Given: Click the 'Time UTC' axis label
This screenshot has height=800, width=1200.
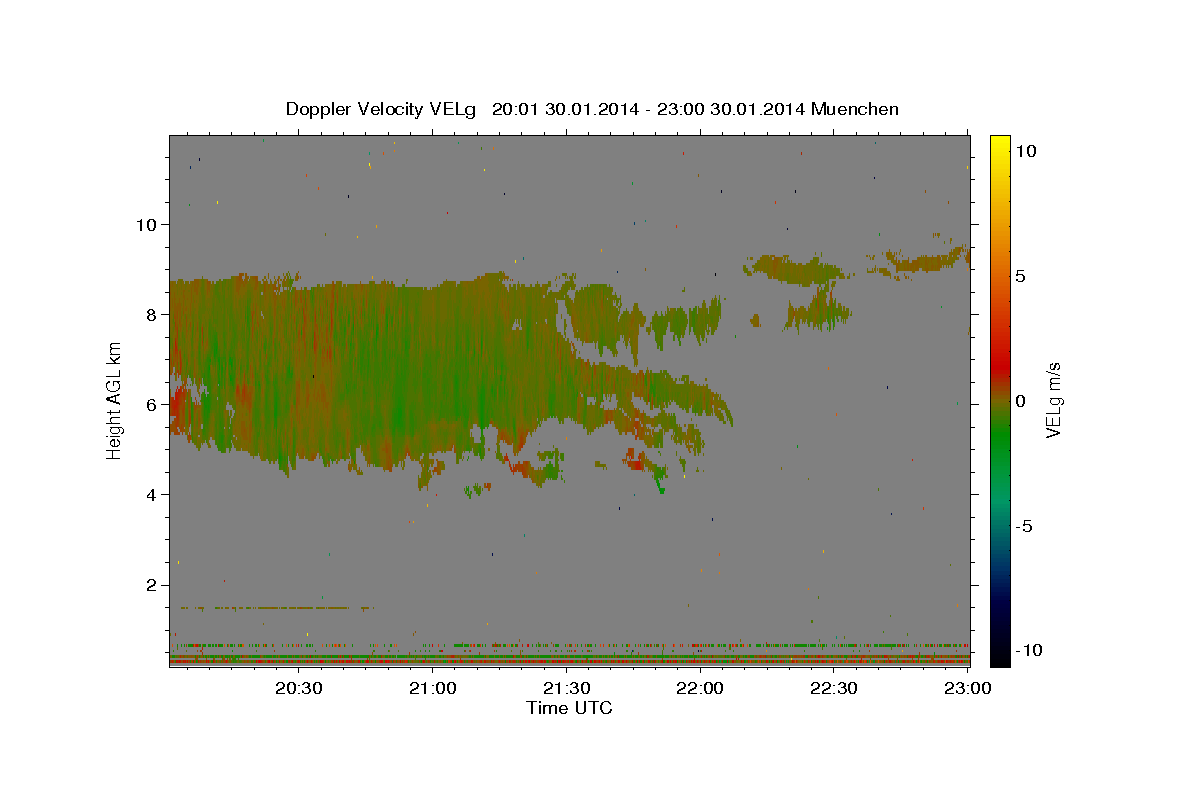Looking at the screenshot, I should pyautogui.click(x=569, y=708).
